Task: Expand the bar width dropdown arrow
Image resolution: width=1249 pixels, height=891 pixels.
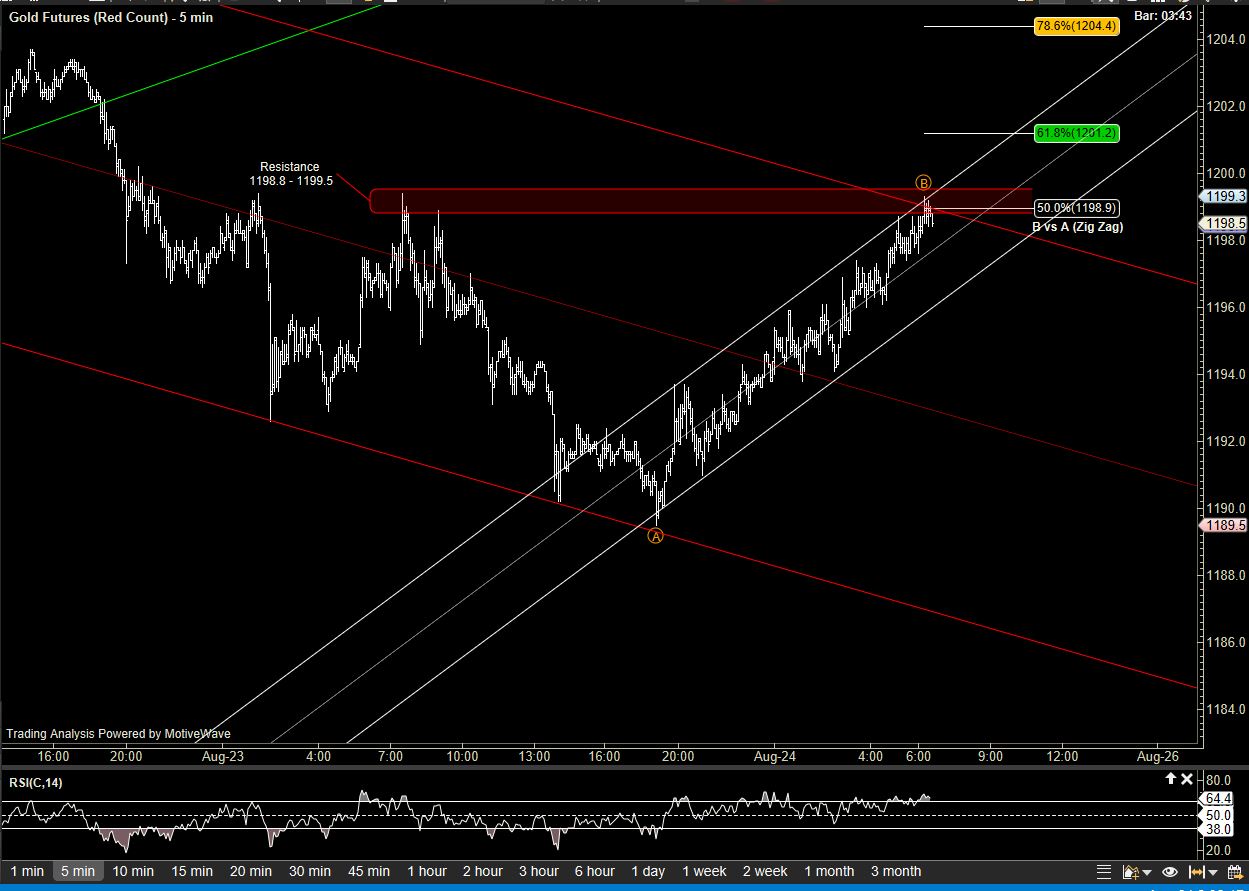Action: [x=1213, y=873]
